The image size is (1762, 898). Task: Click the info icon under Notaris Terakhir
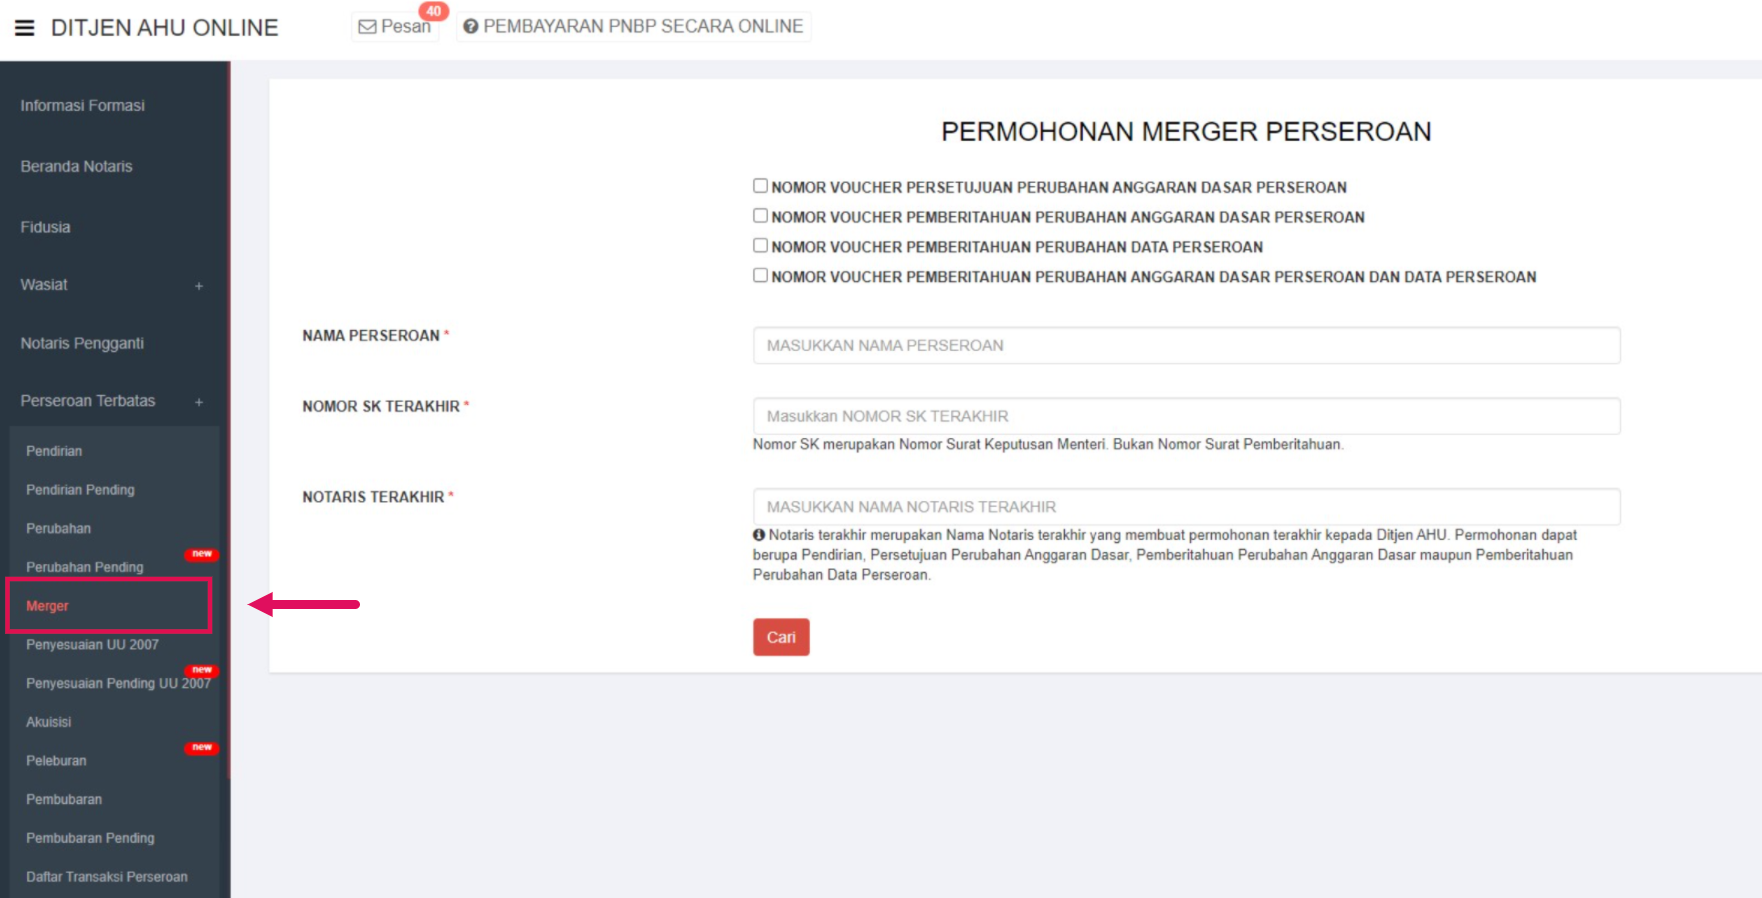[759, 535]
